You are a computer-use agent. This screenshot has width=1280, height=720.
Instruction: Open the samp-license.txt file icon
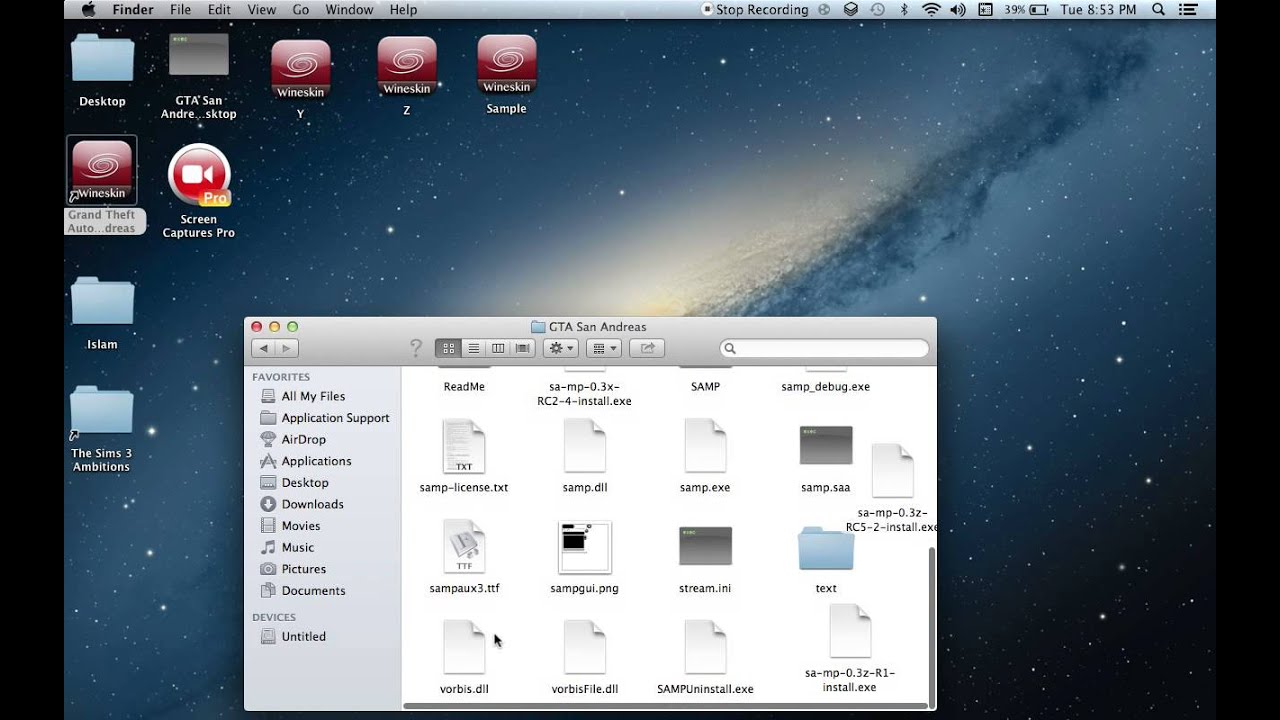(464, 446)
